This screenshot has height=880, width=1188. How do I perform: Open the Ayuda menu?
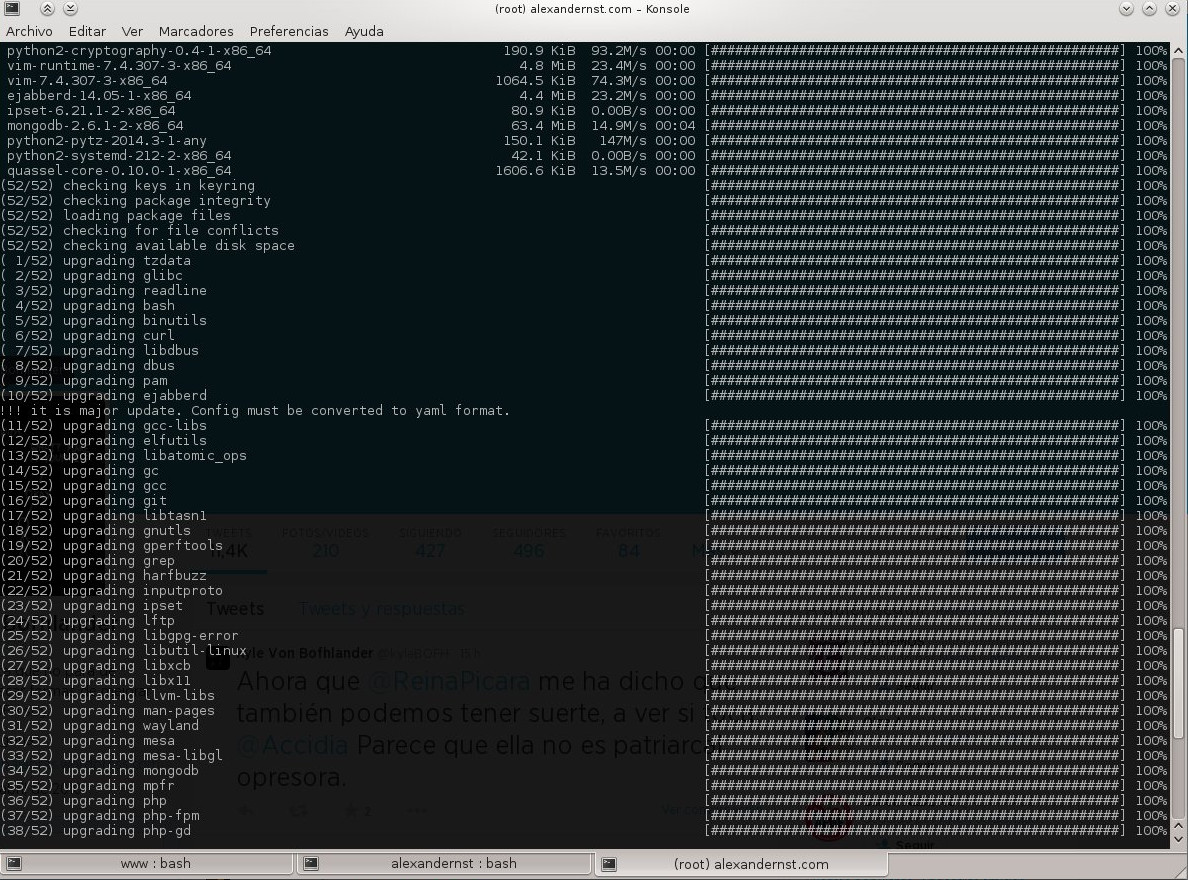click(x=364, y=31)
